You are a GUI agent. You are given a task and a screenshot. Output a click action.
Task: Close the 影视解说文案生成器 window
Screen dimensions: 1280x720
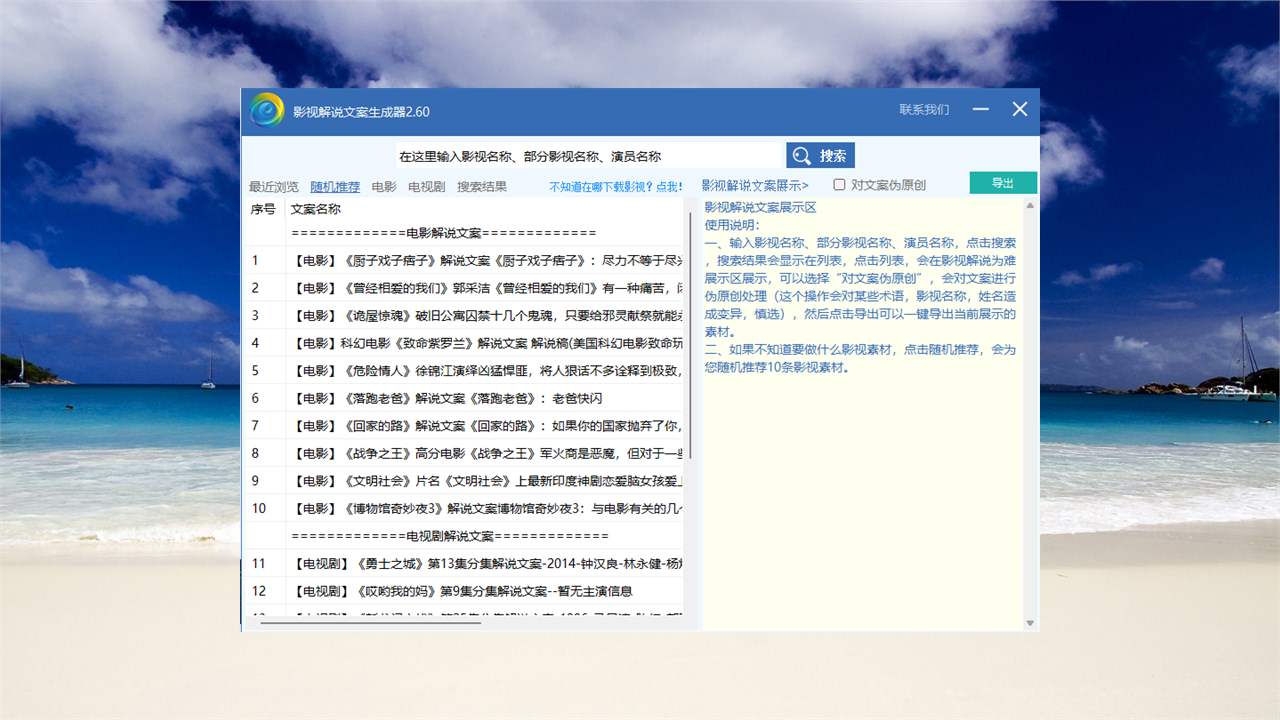pos(1019,109)
